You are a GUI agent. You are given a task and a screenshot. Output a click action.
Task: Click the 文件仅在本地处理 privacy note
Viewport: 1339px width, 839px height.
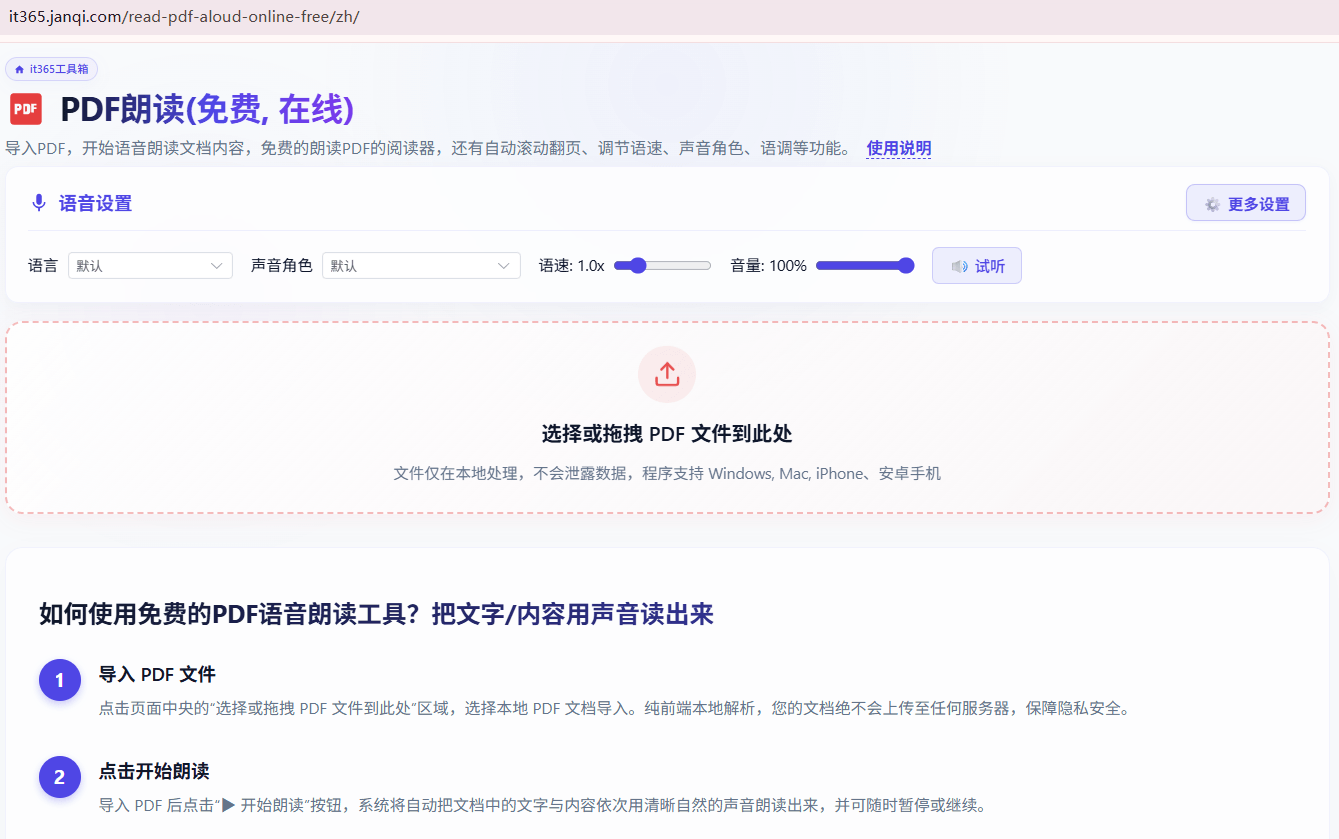(x=667, y=473)
